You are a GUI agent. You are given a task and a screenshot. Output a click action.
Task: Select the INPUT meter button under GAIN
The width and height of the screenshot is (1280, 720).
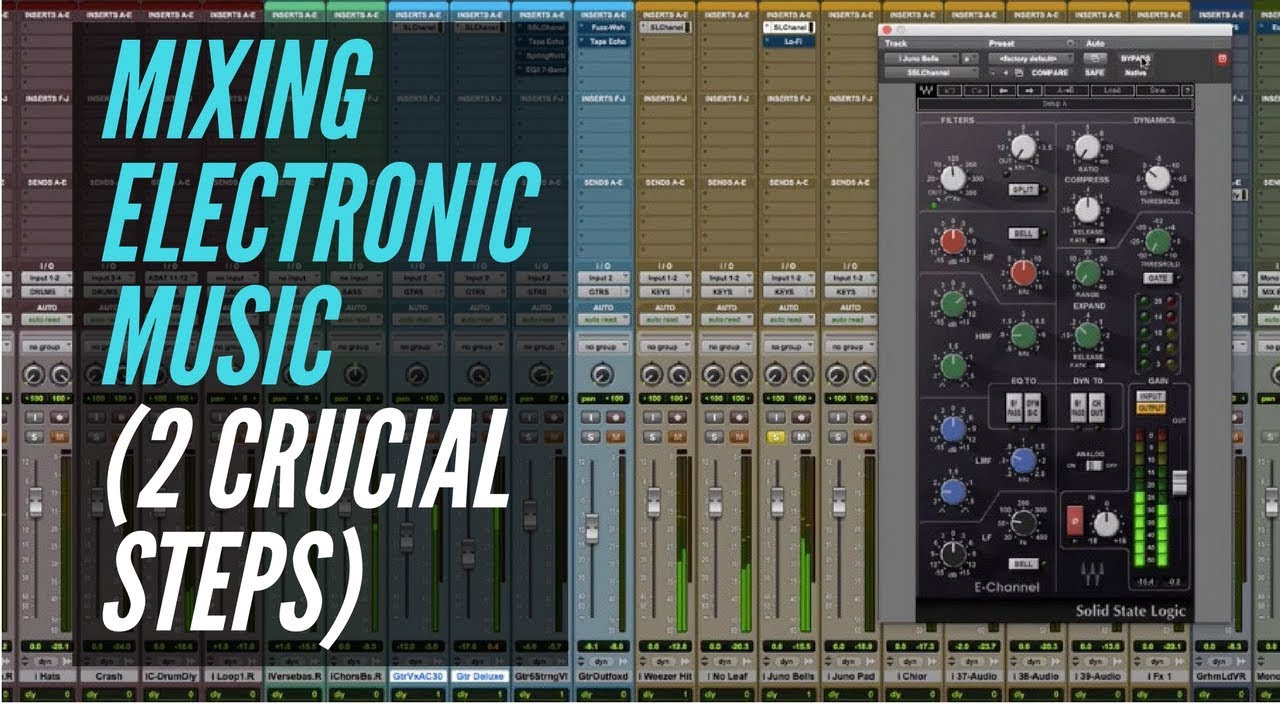click(x=1151, y=396)
